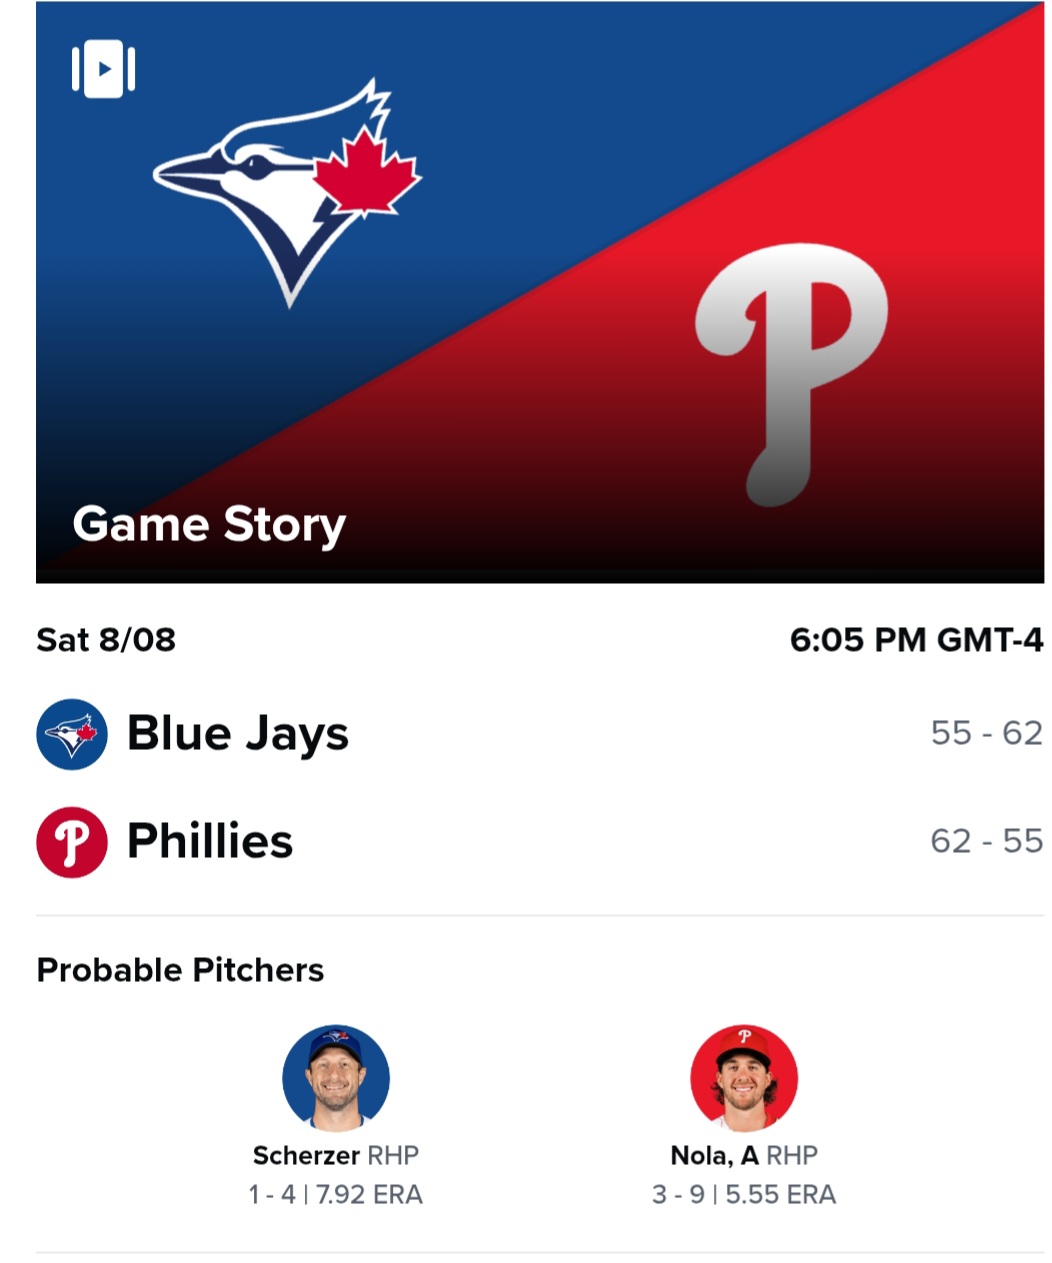1052x1263 pixels.
Task: Tap the story playback icon
Action: pos(103,69)
